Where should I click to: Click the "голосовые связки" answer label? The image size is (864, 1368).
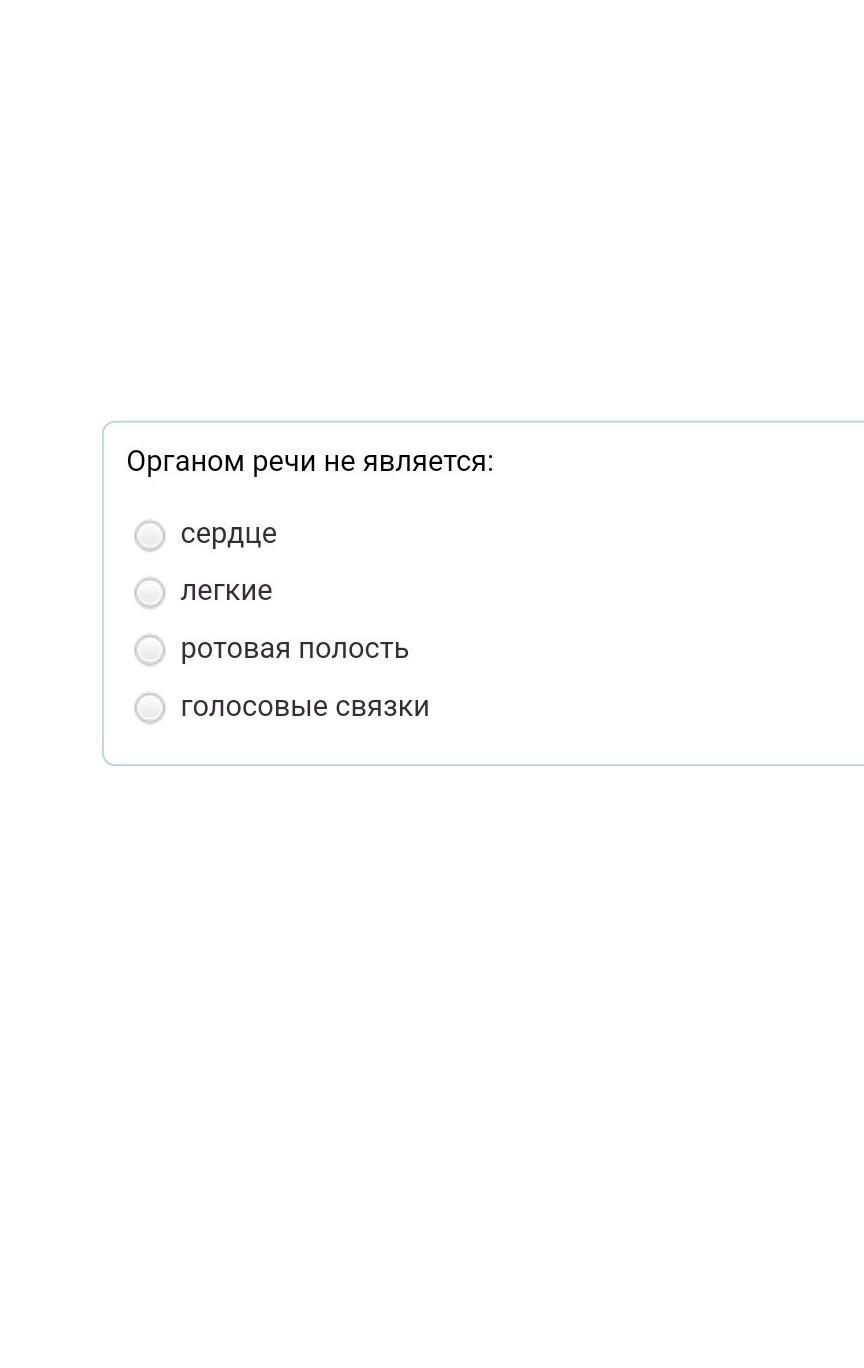(x=305, y=707)
